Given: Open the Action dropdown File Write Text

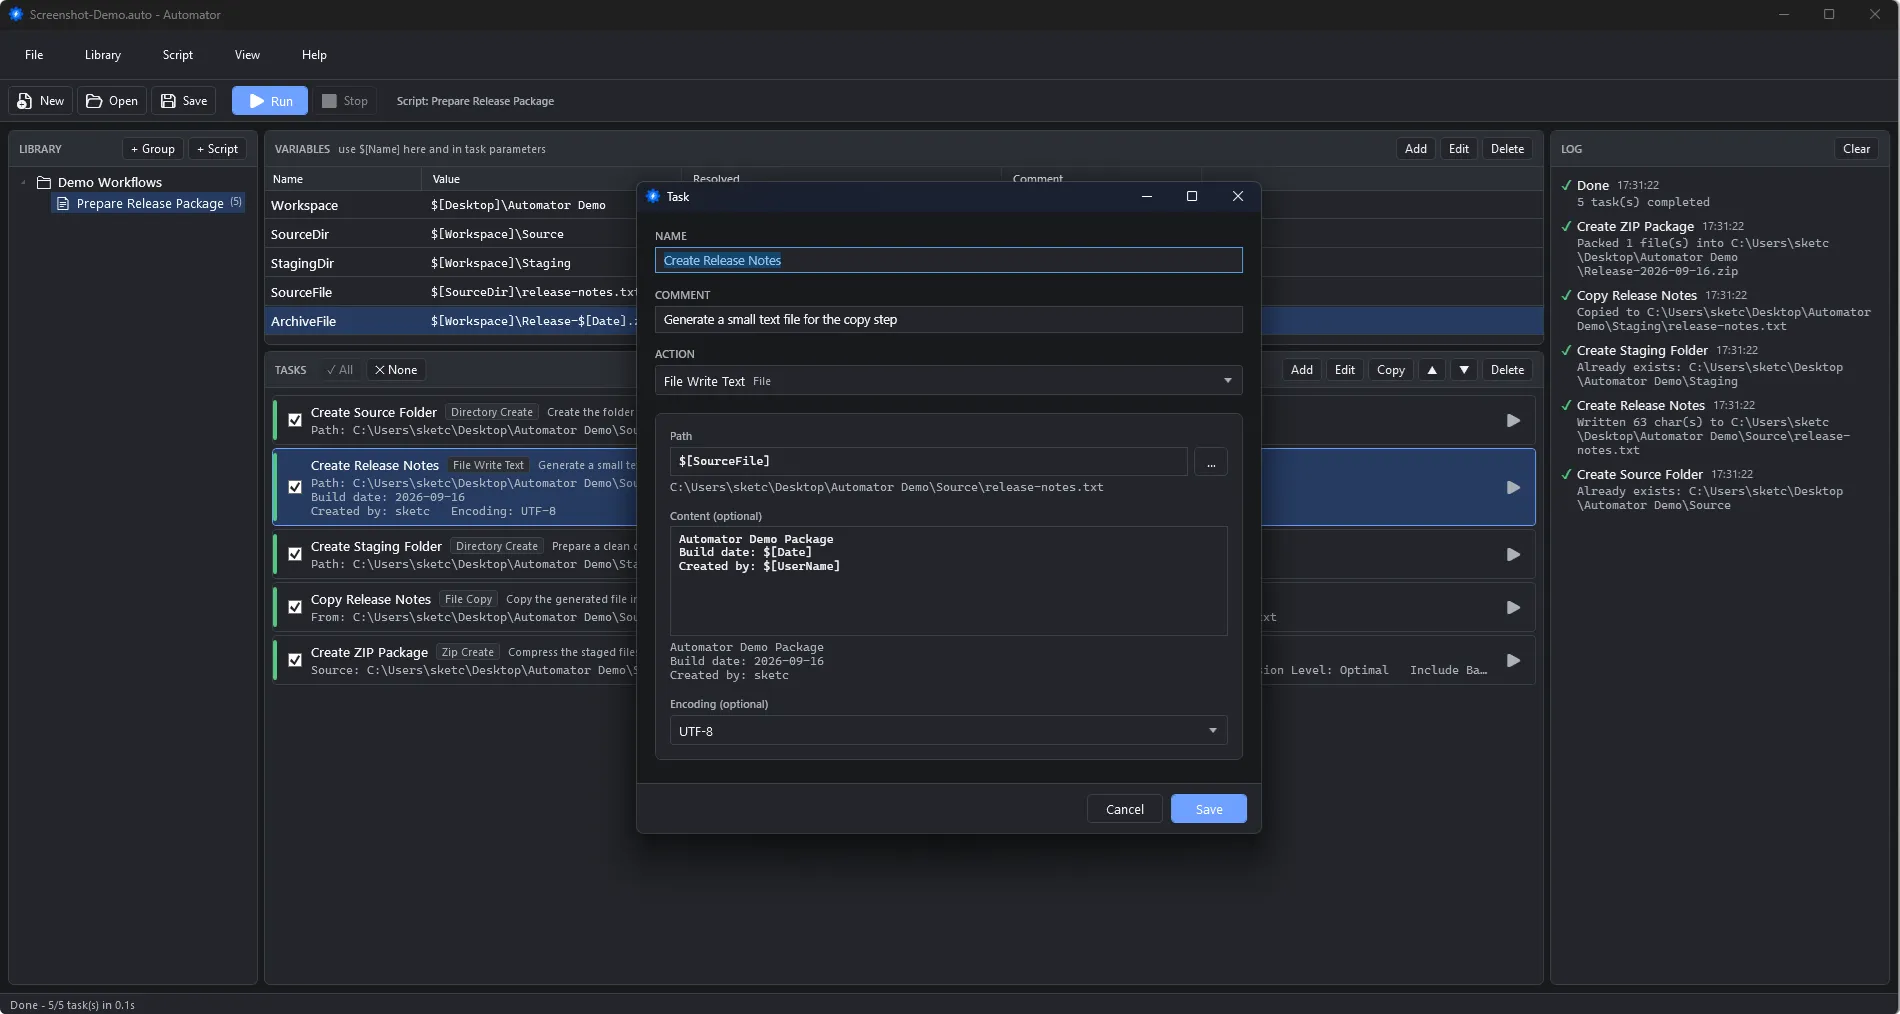Looking at the screenshot, I should click(948, 381).
